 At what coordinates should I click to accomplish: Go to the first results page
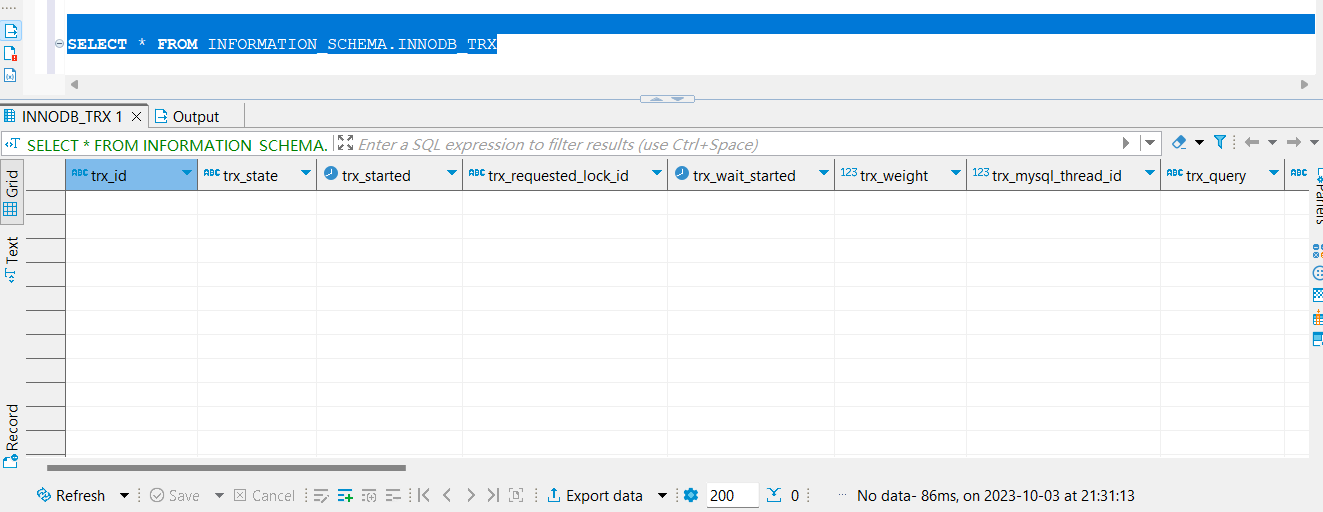tap(423, 495)
